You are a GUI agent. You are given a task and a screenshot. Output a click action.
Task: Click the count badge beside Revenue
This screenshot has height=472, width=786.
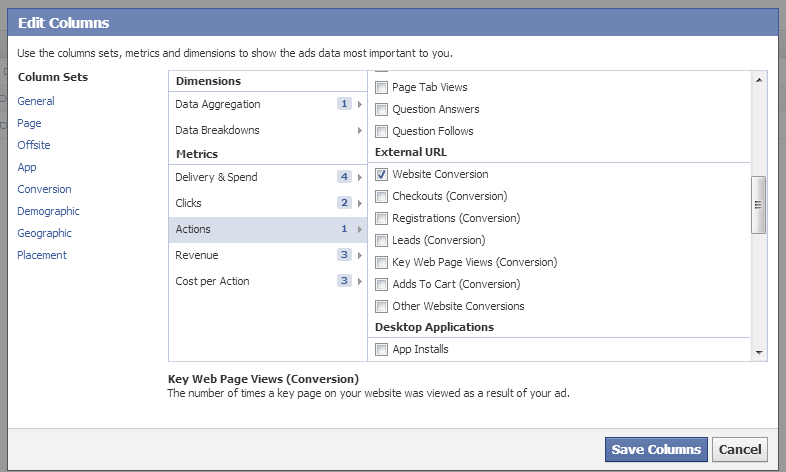click(344, 255)
